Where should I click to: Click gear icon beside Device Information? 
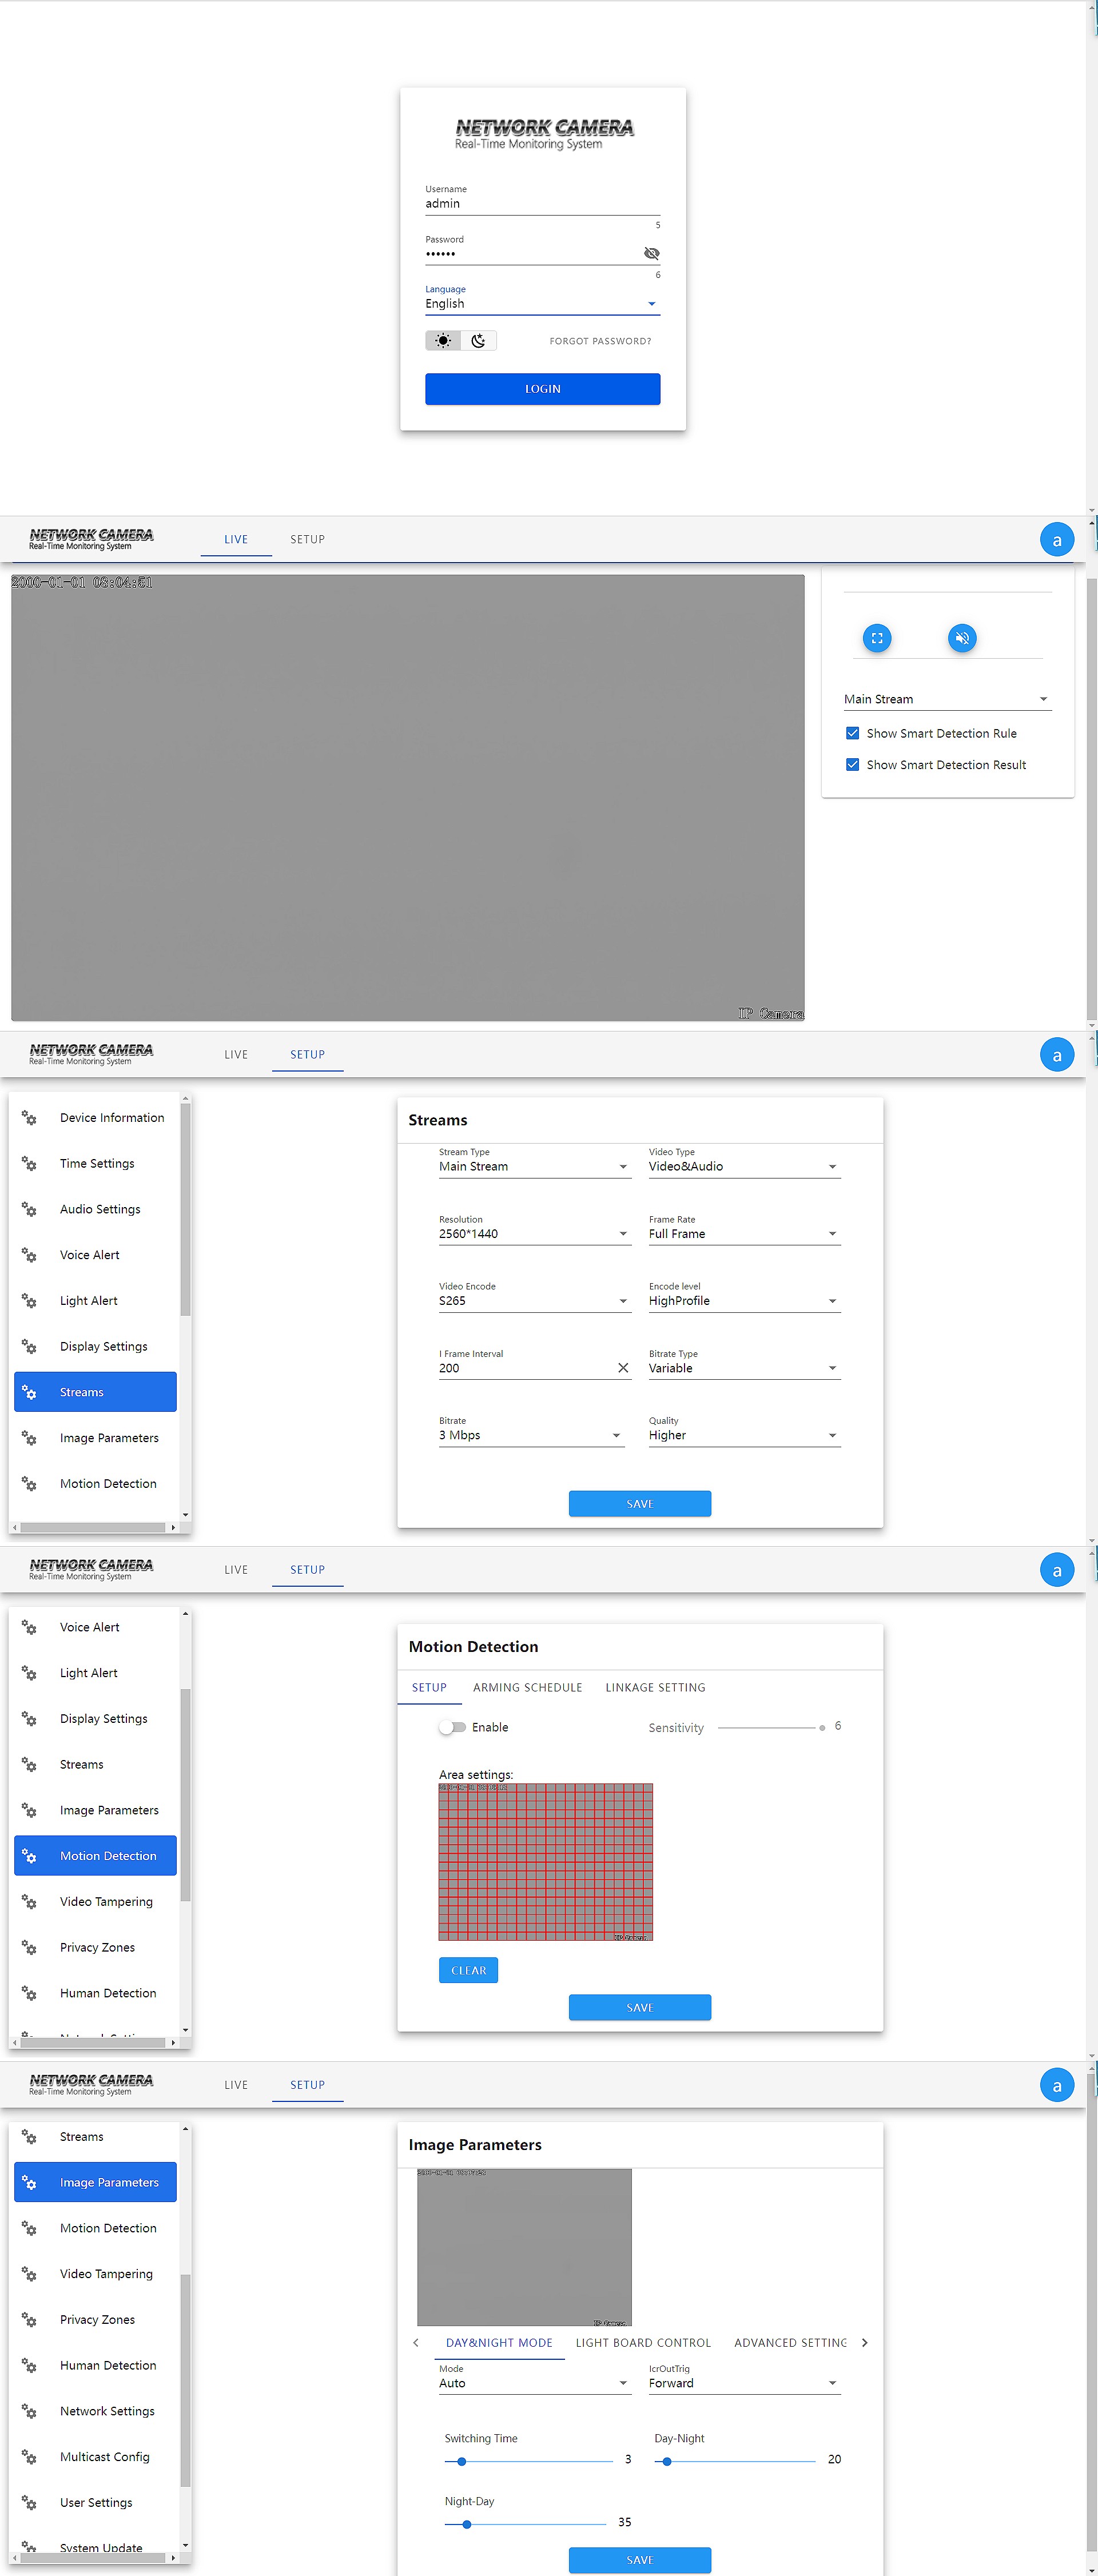pos(30,1118)
